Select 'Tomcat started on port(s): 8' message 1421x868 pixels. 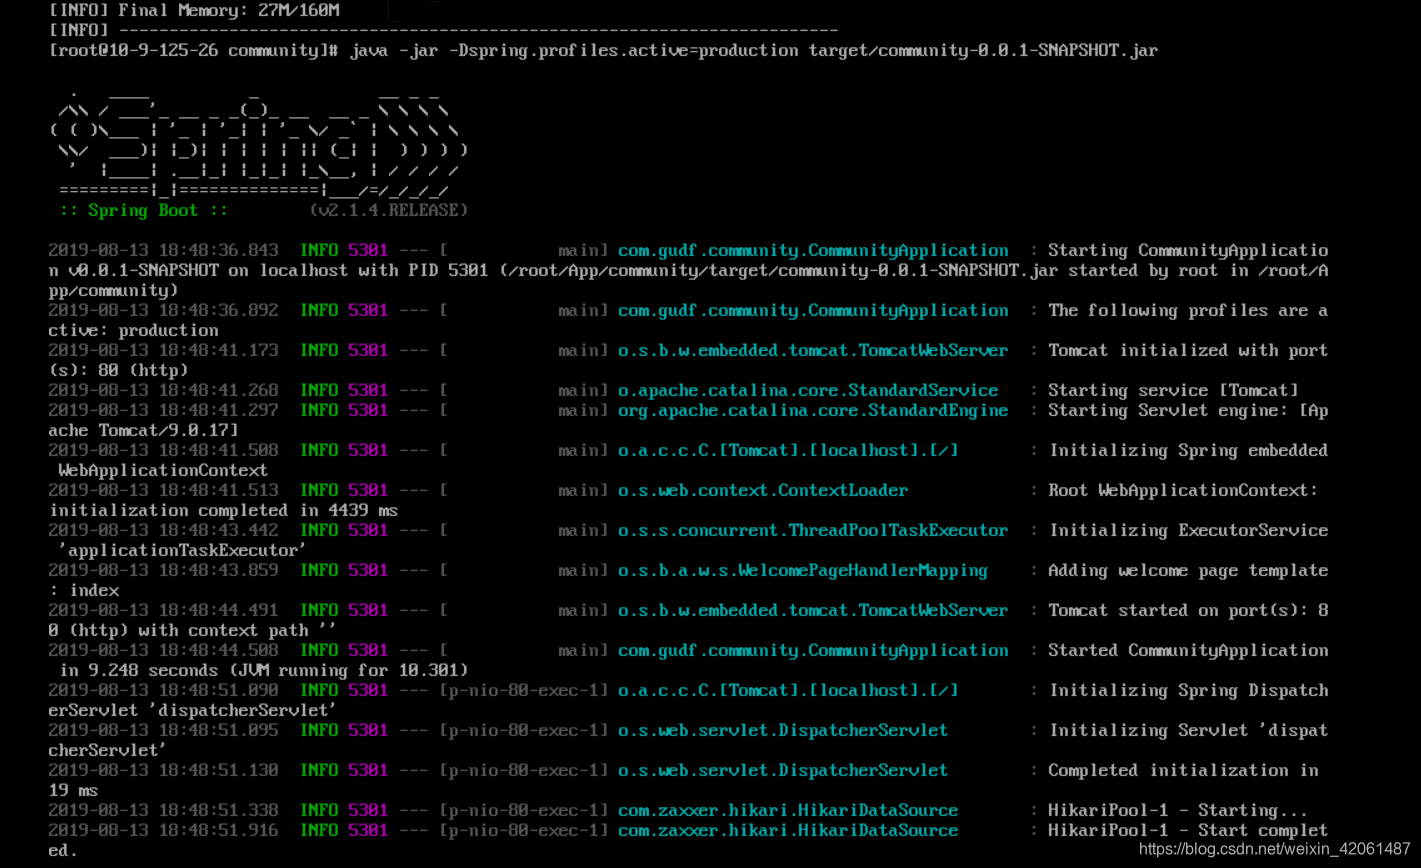(1188, 611)
